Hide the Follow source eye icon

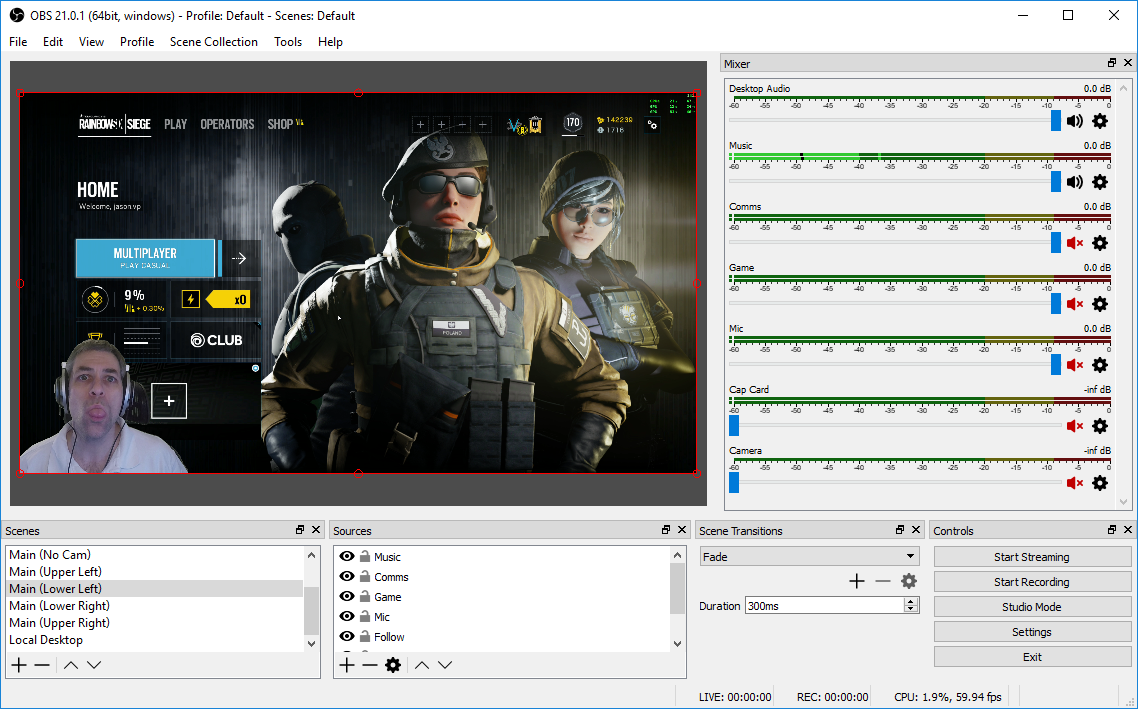point(347,636)
